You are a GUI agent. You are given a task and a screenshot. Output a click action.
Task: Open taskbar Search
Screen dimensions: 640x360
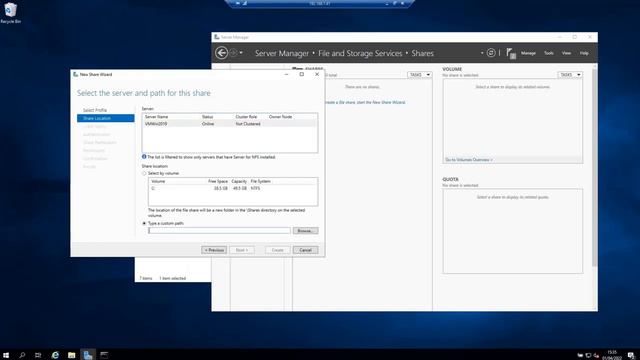click(22, 355)
